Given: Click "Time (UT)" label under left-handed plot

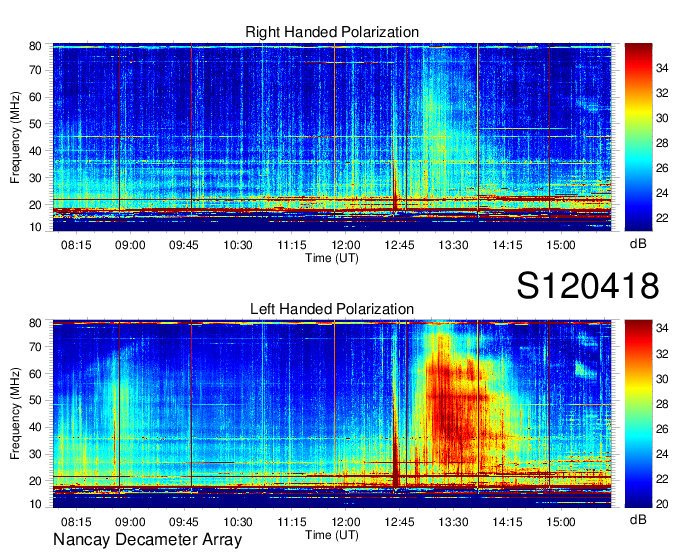Looking at the screenshot, I should click(332, 535).
